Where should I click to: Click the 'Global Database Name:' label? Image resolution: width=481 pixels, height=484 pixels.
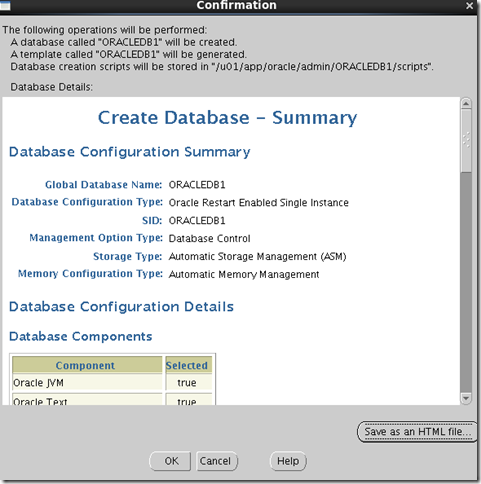point(103,185)
